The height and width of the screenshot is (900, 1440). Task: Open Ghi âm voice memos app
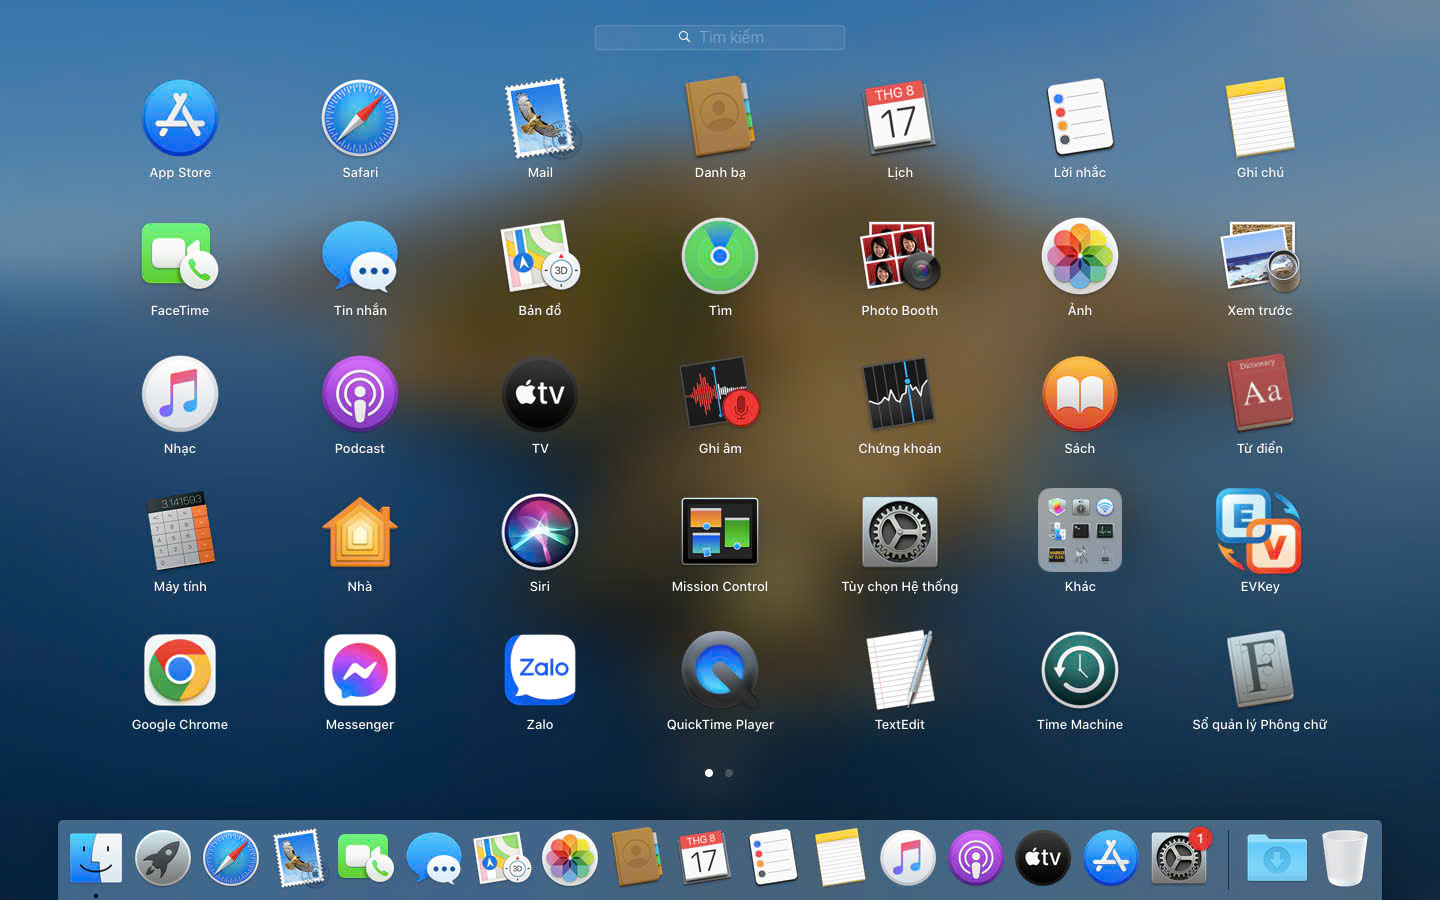click(720, 394)
